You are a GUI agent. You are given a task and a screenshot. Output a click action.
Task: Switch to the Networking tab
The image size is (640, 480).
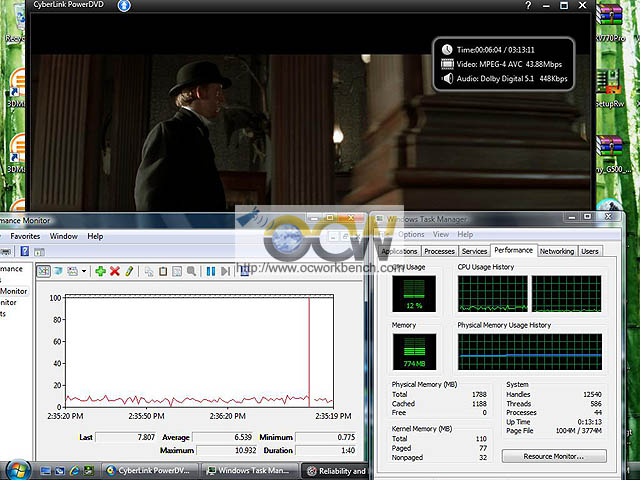(557, 251)
